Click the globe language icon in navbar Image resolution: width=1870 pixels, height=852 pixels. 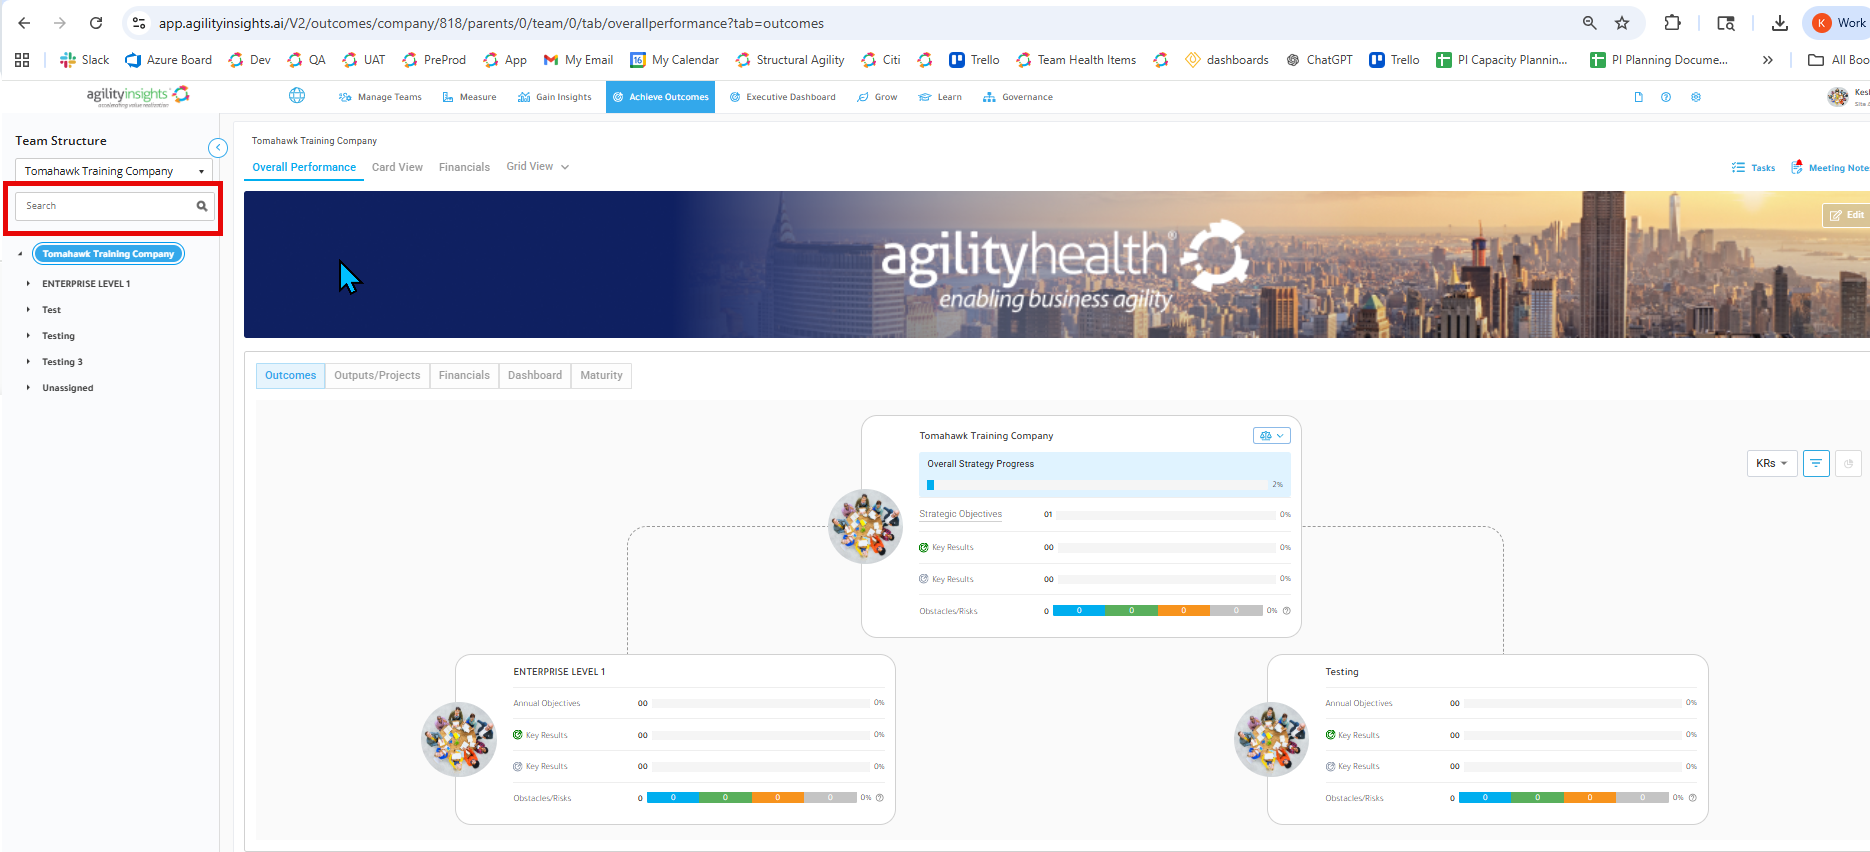(x=297, y=96)
